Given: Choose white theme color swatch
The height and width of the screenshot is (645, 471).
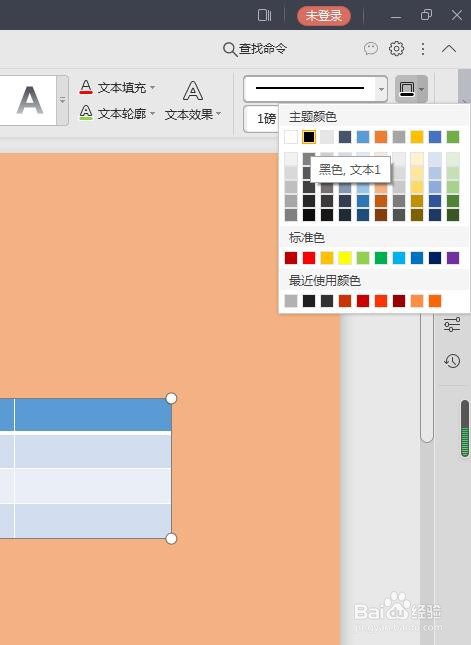Looking at the screenshot, I should (x=291, y=137).
